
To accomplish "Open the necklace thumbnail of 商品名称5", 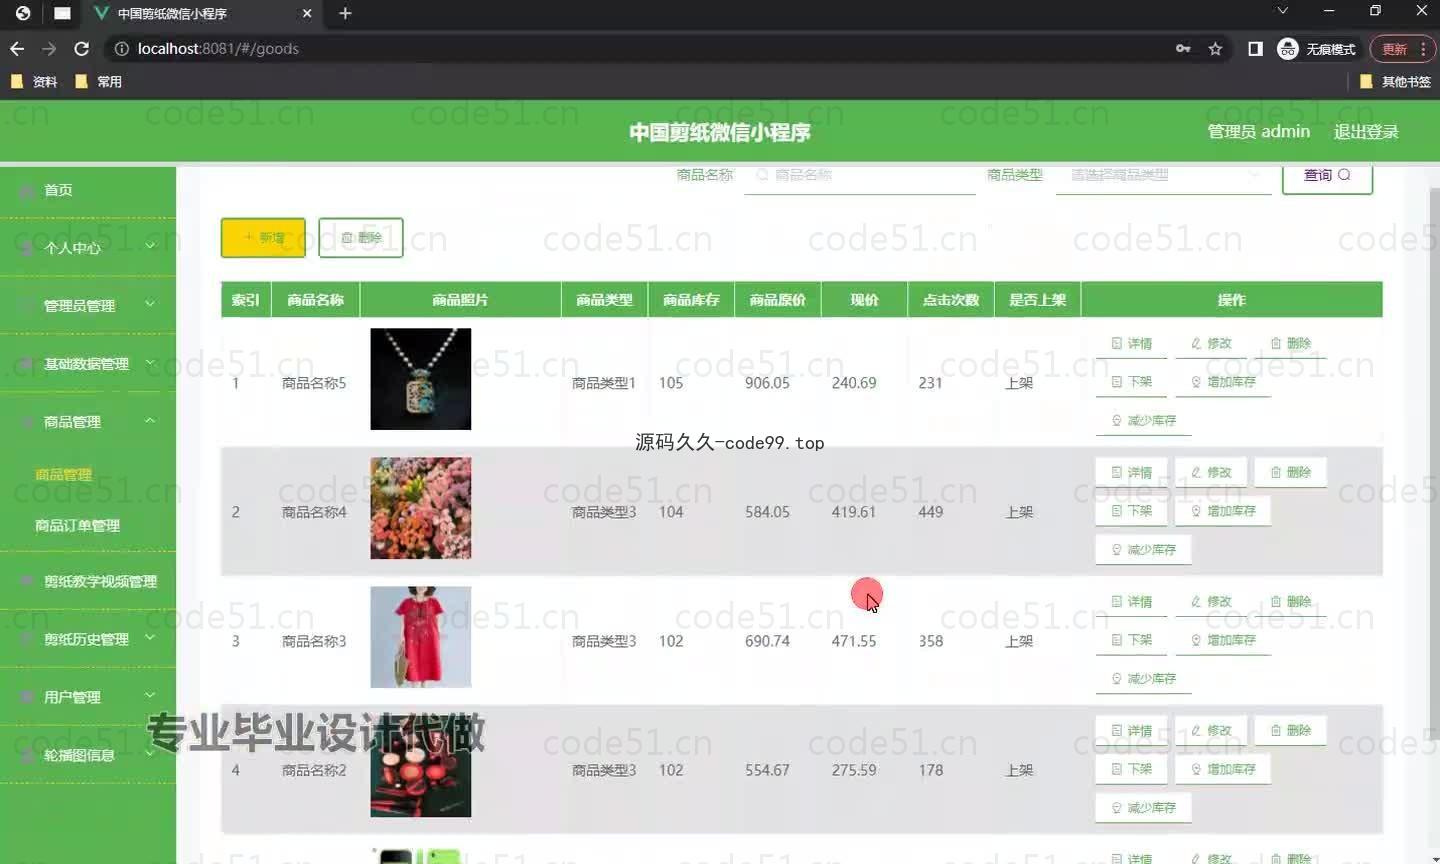I will [x=420, y=379].
